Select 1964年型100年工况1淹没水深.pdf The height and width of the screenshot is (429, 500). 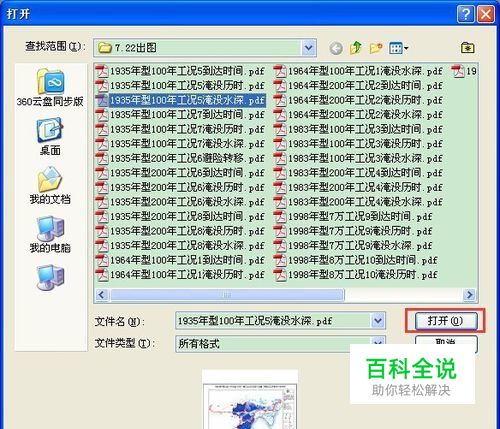pyautogui.click(x=358, y=71)
